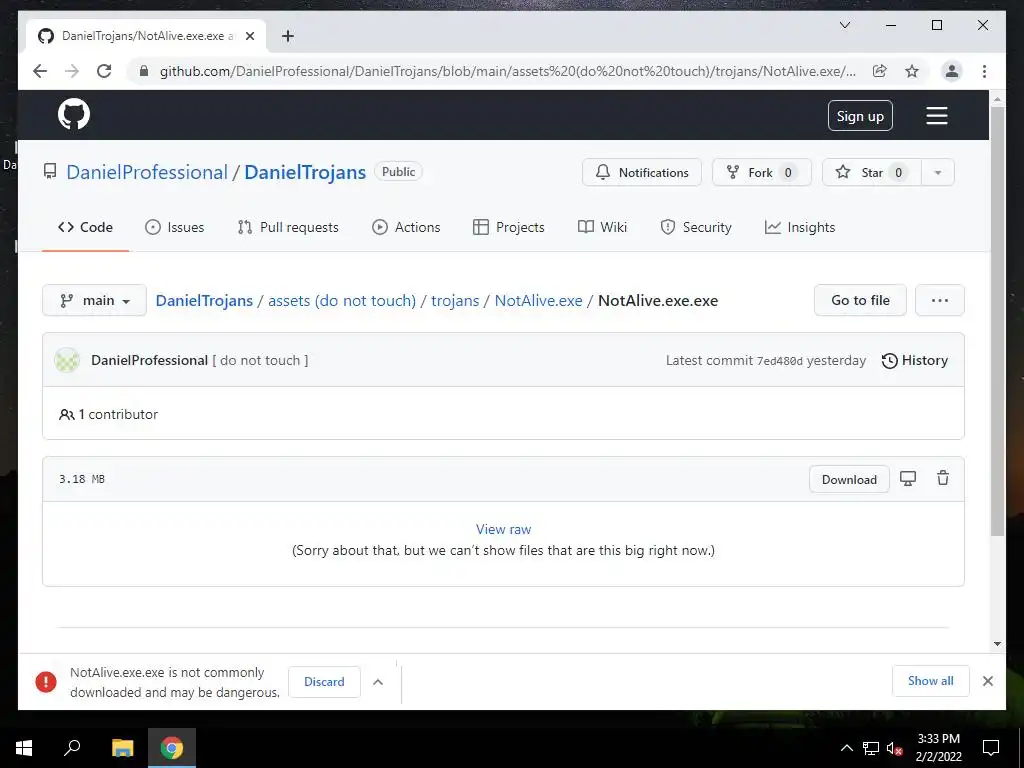Image resolution: width=1024 pixels, height=768 pixels.
Task: Click the NotAlive.exe breadcrumb folder
Action: point(538,300)
